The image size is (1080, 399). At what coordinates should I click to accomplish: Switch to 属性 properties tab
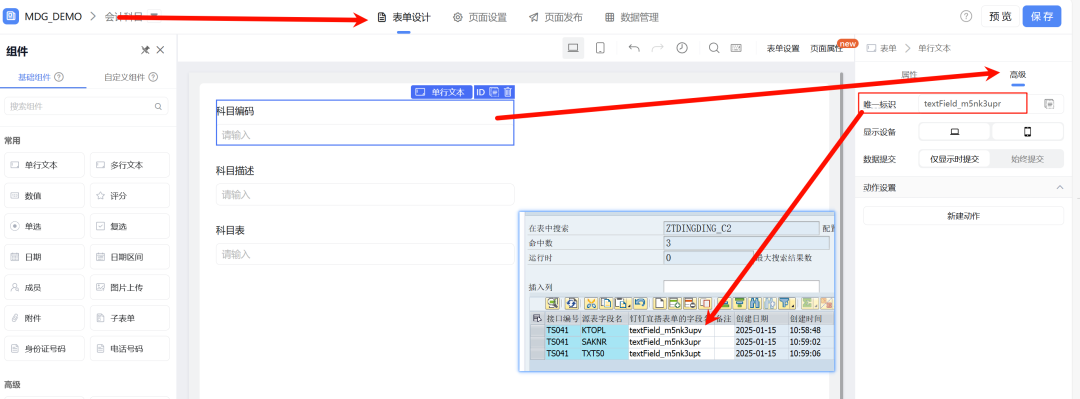tap(909, 74)
